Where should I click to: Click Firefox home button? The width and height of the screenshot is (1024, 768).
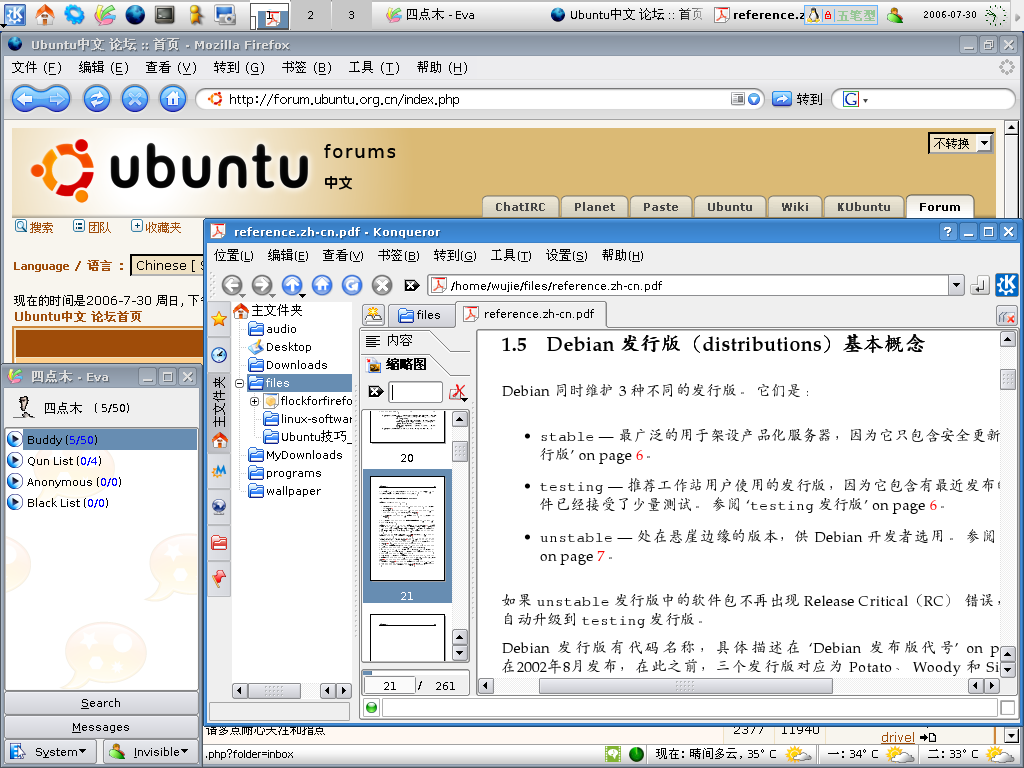[172, 99]
